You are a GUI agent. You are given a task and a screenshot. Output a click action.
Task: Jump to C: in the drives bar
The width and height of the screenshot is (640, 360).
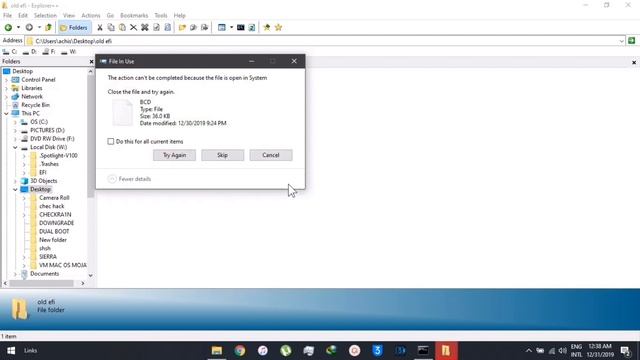[x=10, y=51]
